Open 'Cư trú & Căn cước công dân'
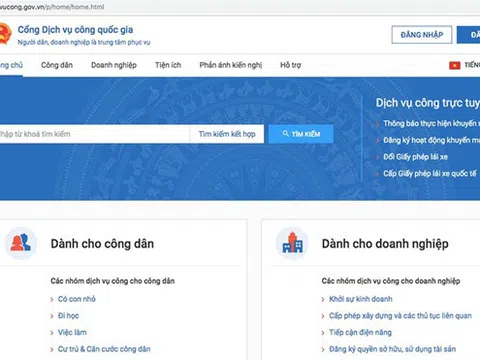This screenshot has height=360, width=480. click(x=104, y=349)
